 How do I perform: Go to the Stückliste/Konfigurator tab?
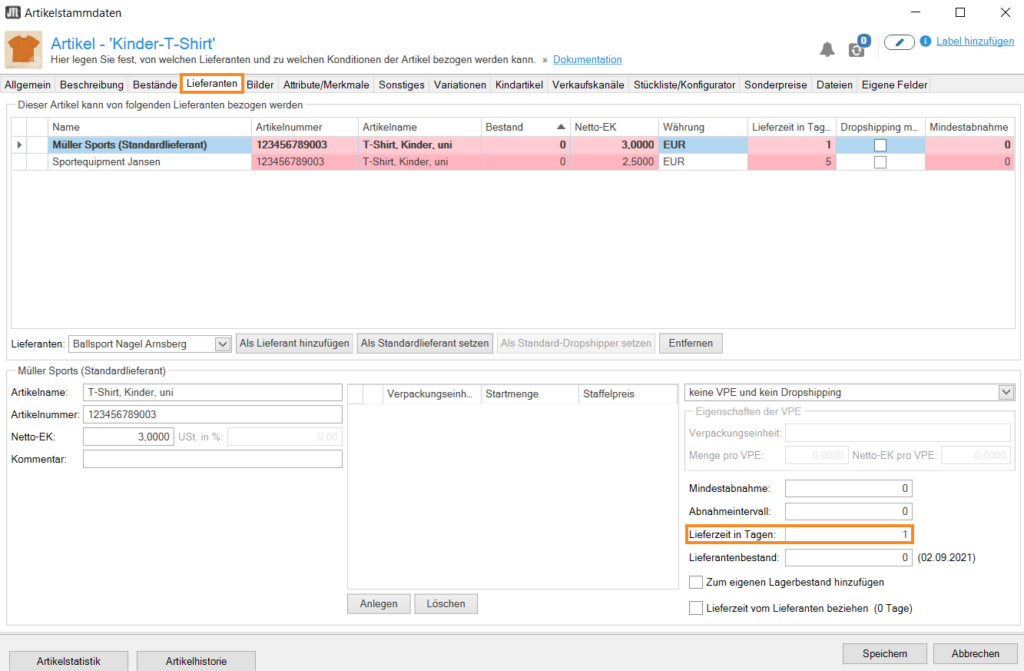pyautogui.click(x=684, y=85)
